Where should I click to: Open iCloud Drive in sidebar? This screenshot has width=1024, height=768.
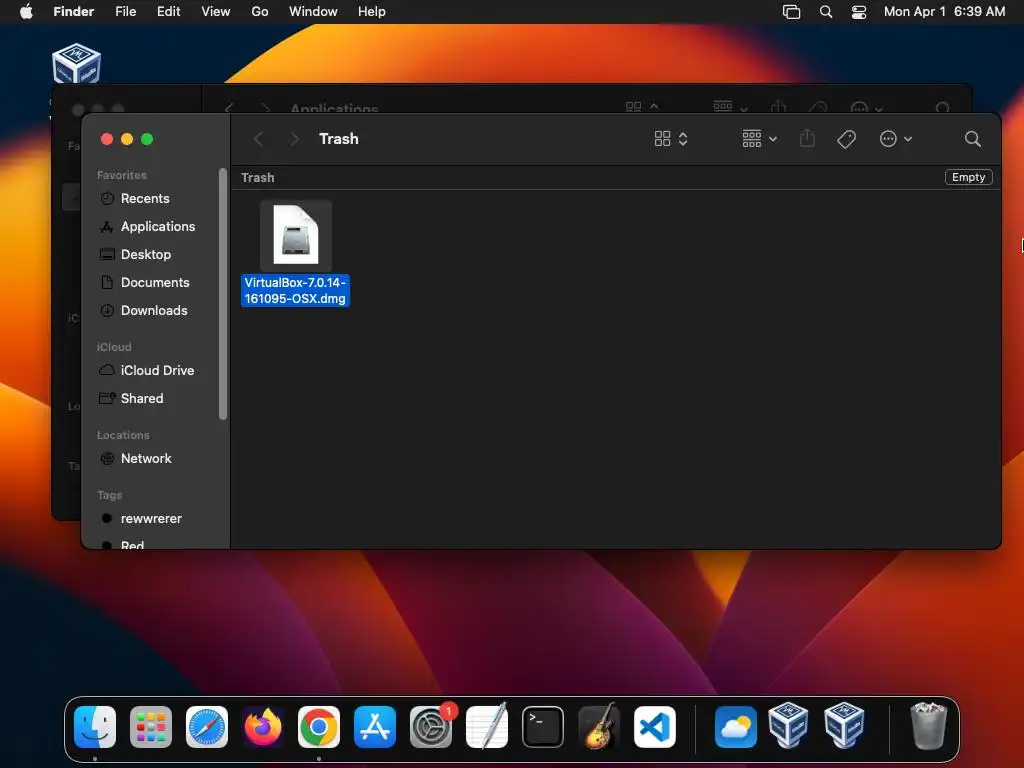click(x=157, y=370)
